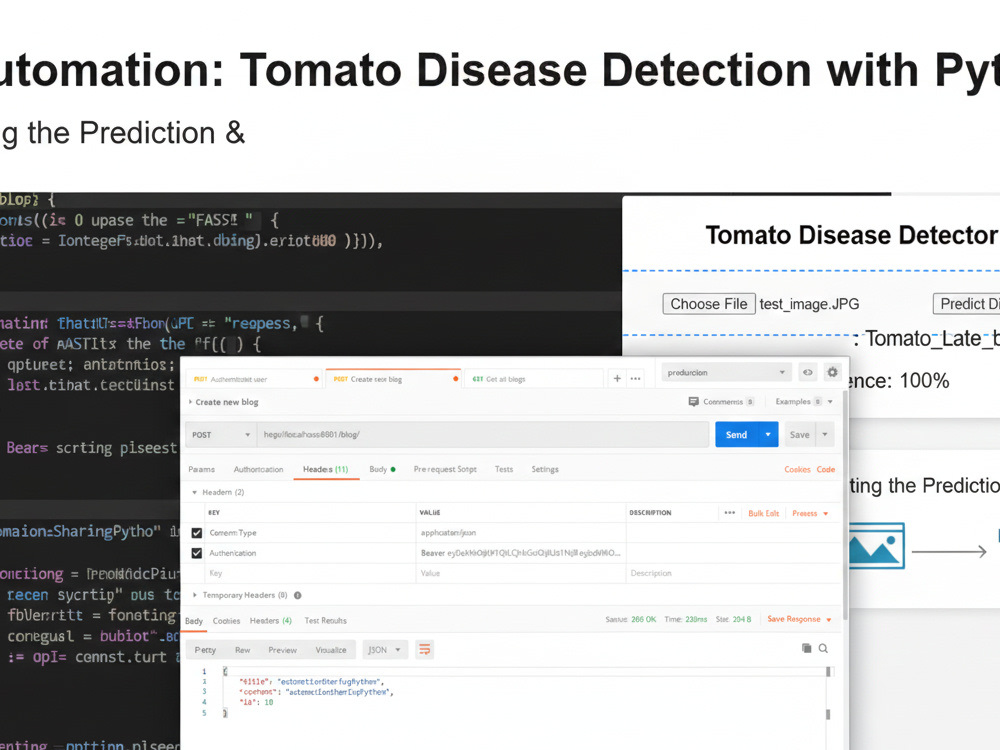The width and height of the screenshot is (1000, 750).
Task: Select the response Cookies tab
Action: (226, 621)
